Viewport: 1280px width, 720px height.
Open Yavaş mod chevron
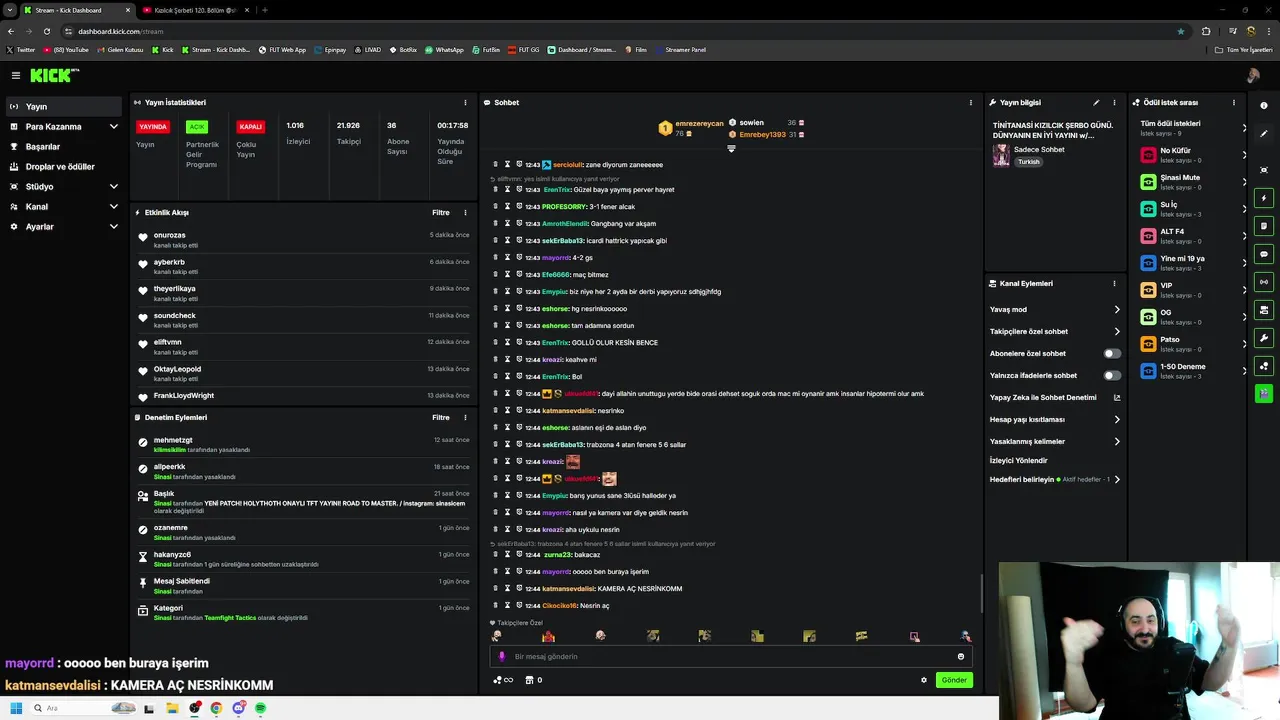point(1117,309)
